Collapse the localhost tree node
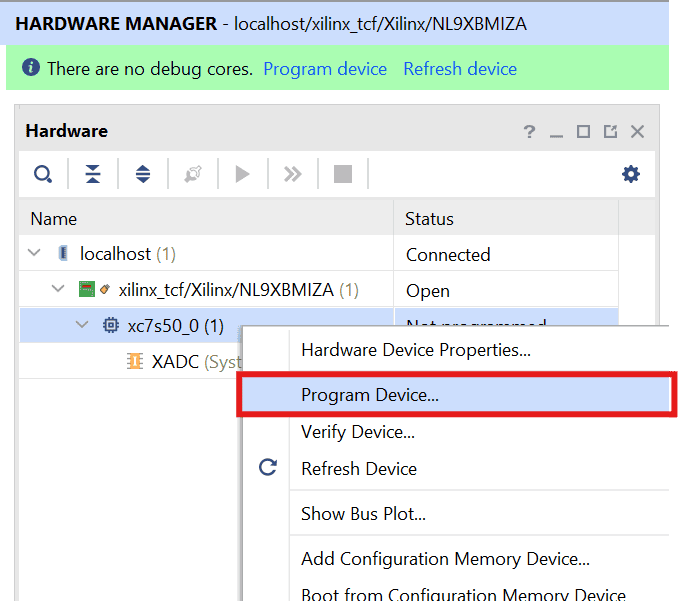 (35, 254)
